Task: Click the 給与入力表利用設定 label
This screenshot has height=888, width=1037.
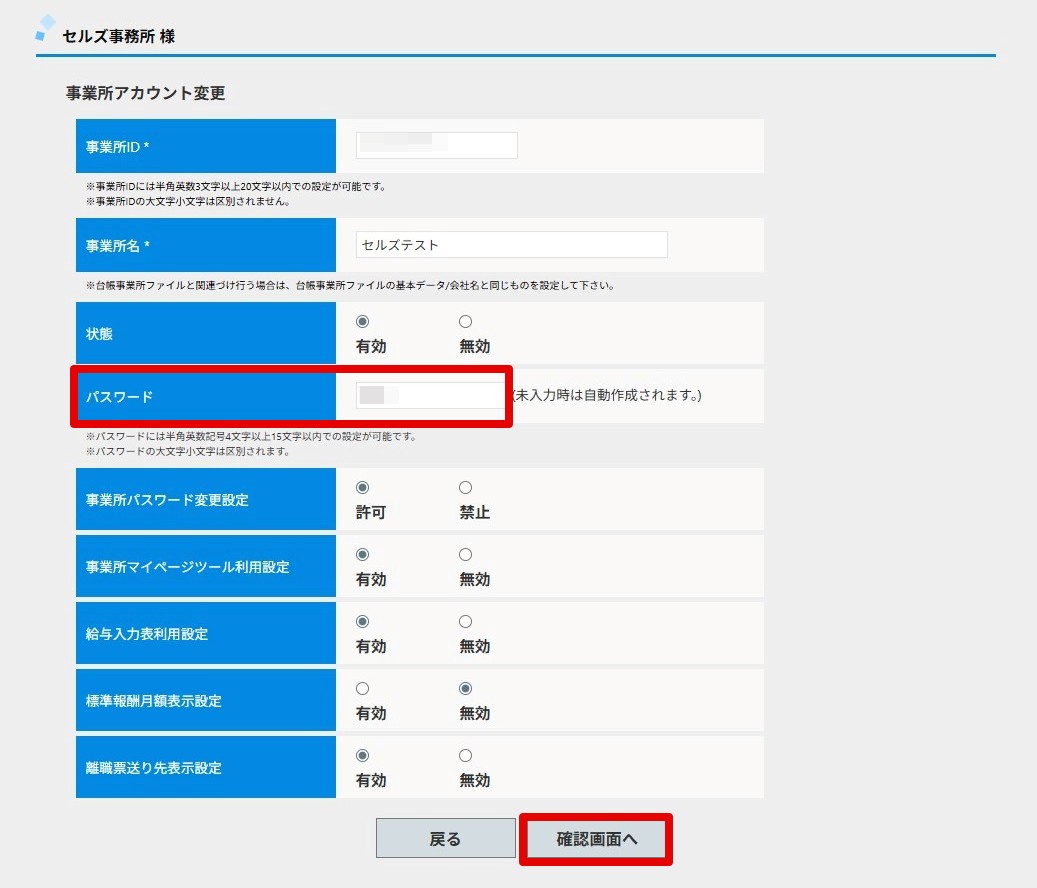Action: click(146, 633)
